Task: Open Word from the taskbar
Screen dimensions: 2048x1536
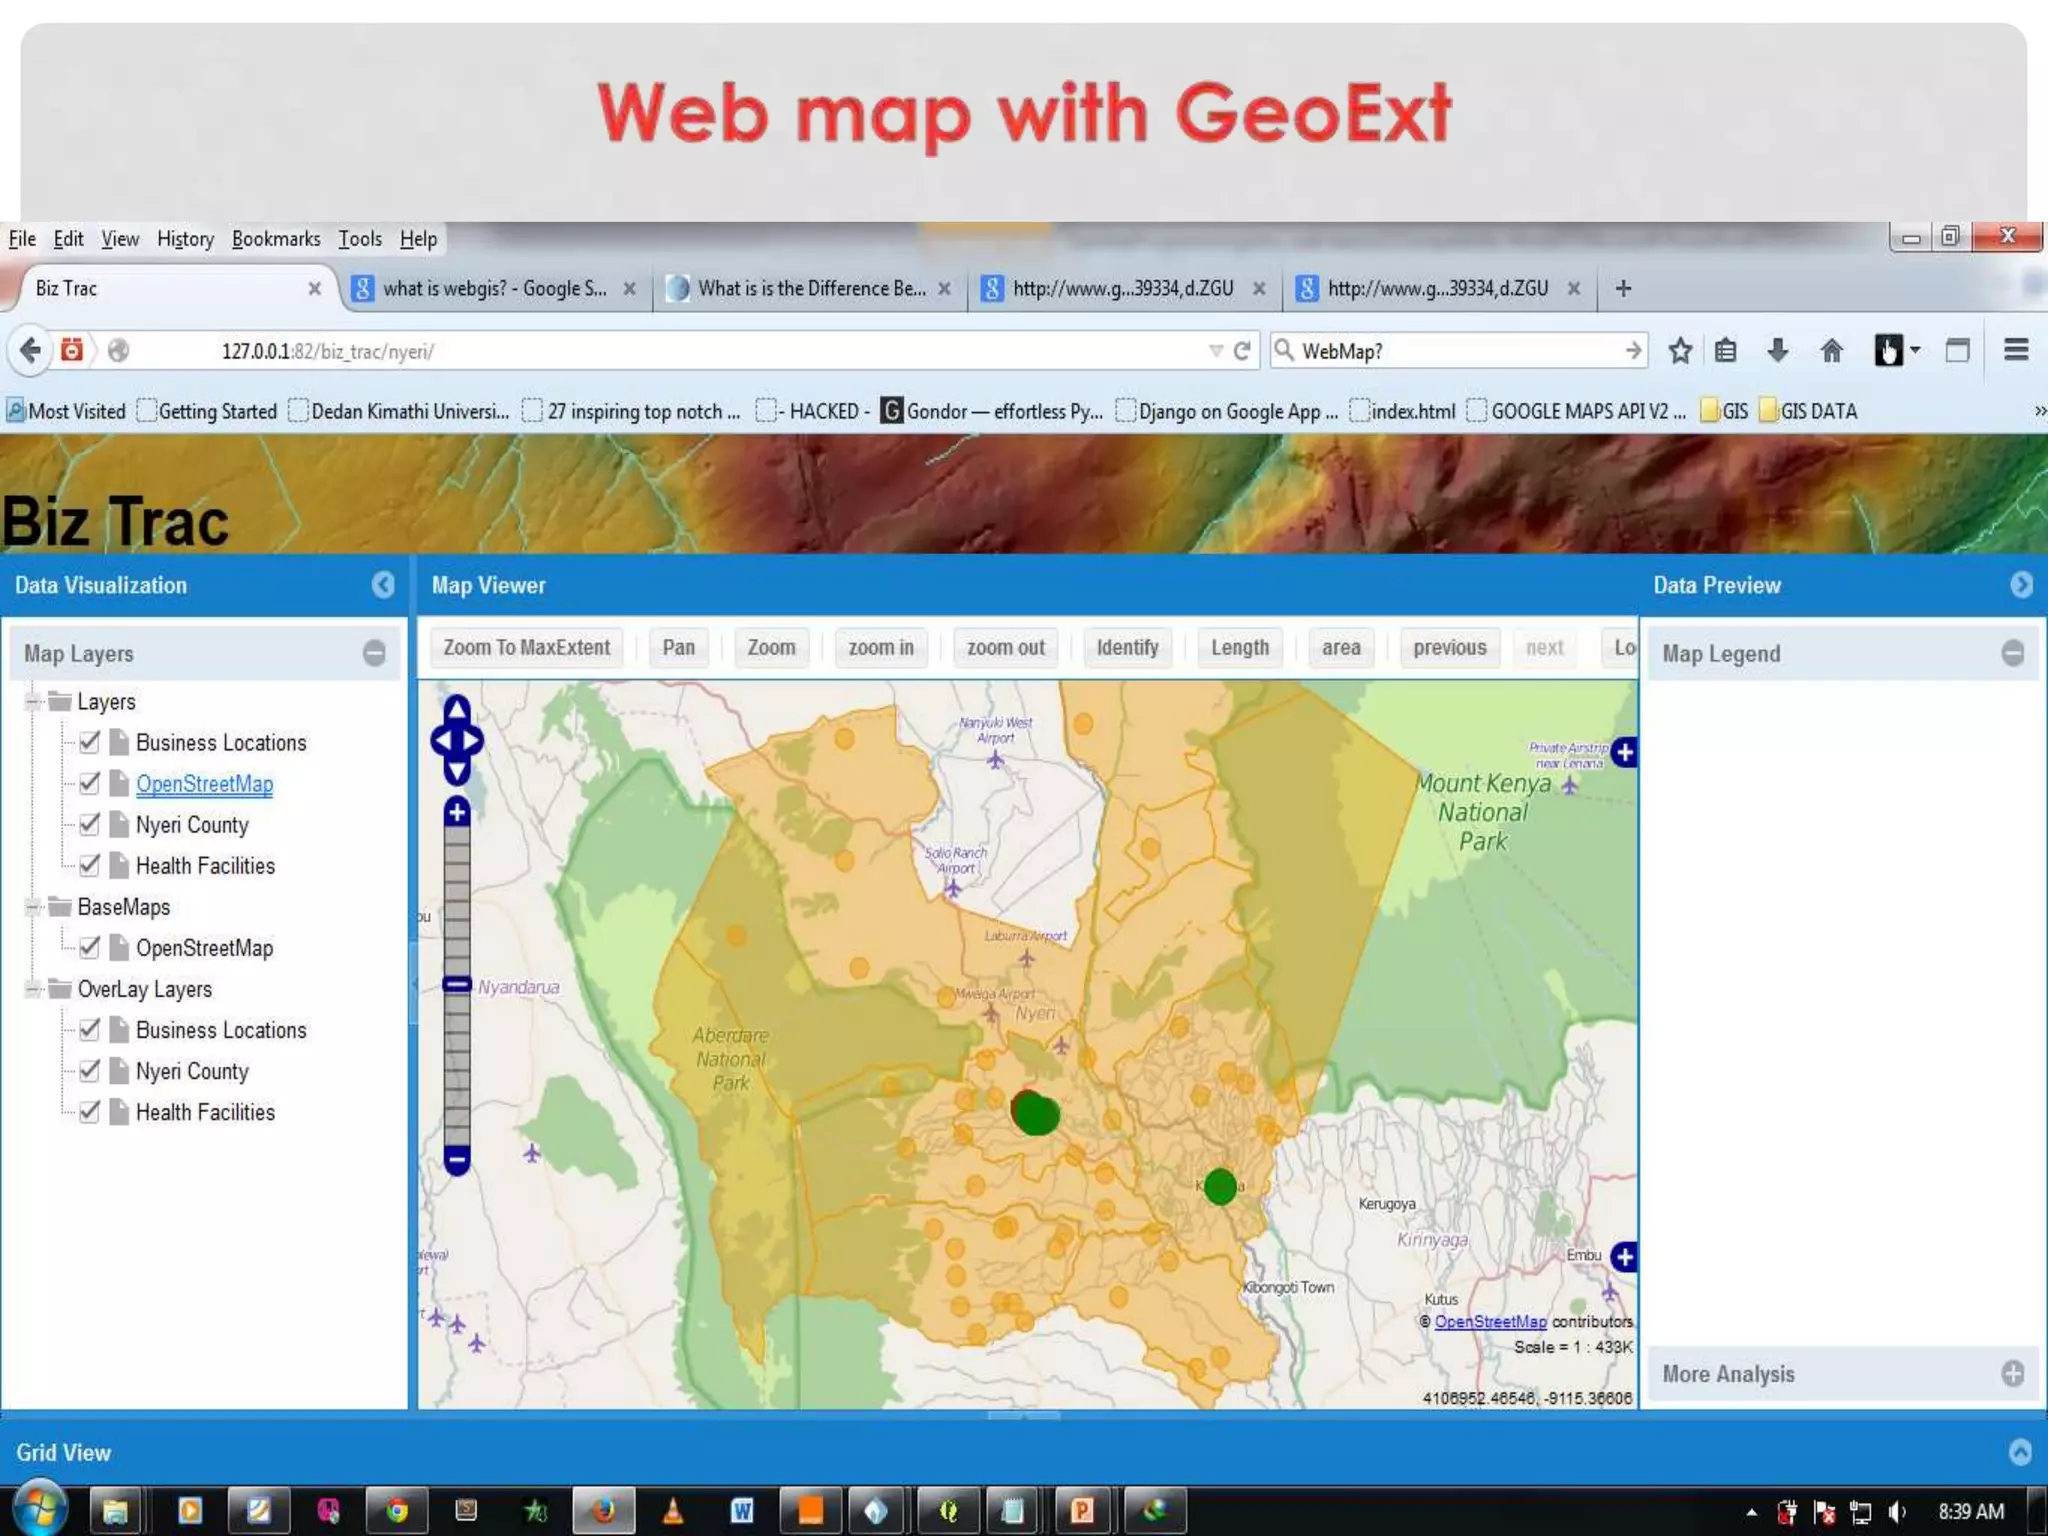Action: coord(741,1510)
